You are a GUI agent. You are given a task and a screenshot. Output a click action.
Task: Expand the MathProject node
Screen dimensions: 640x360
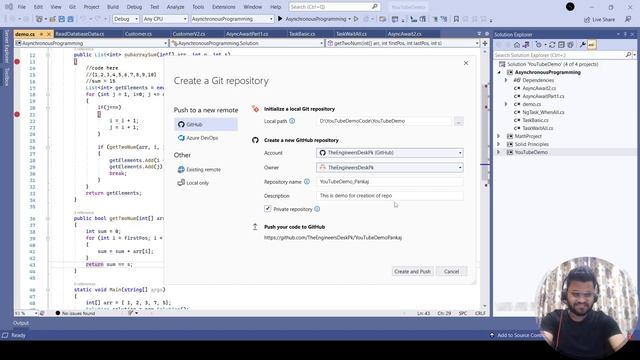coord(499,136)
